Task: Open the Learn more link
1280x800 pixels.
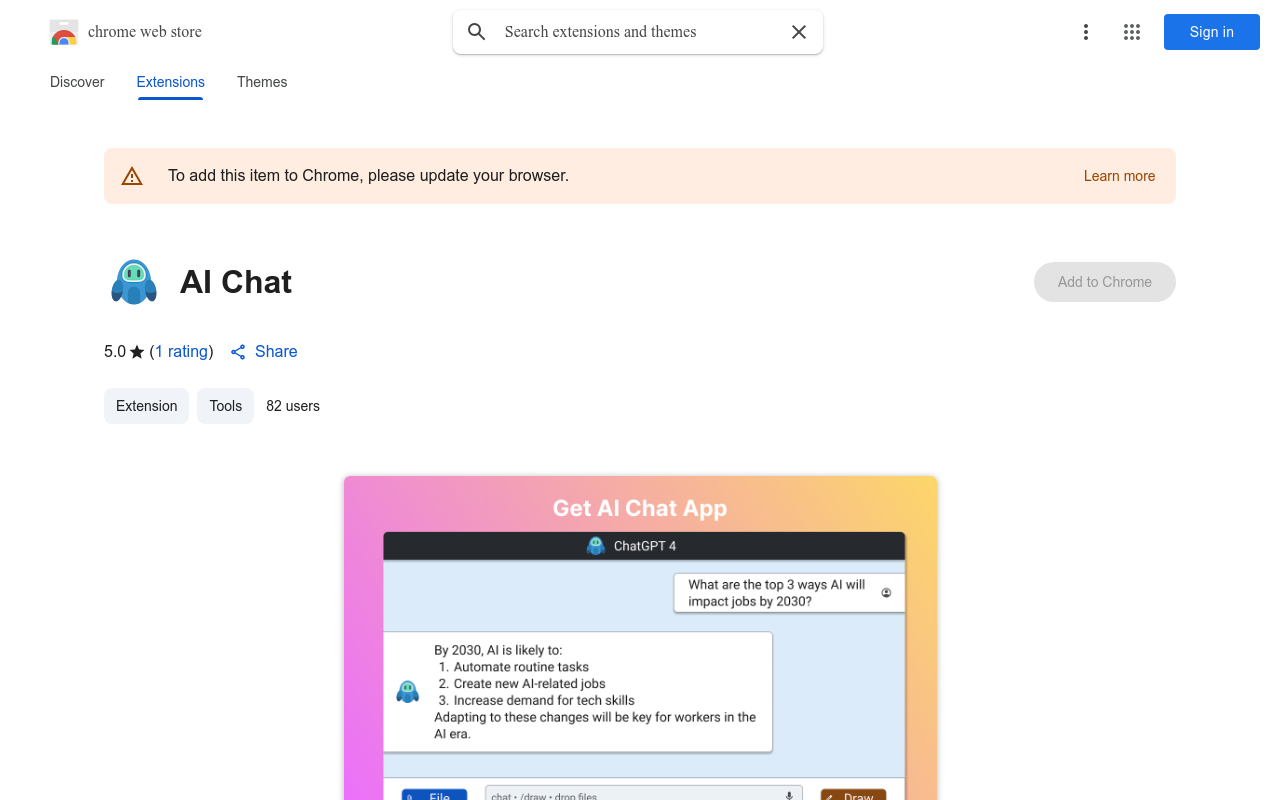Action: coord(1119,176)
